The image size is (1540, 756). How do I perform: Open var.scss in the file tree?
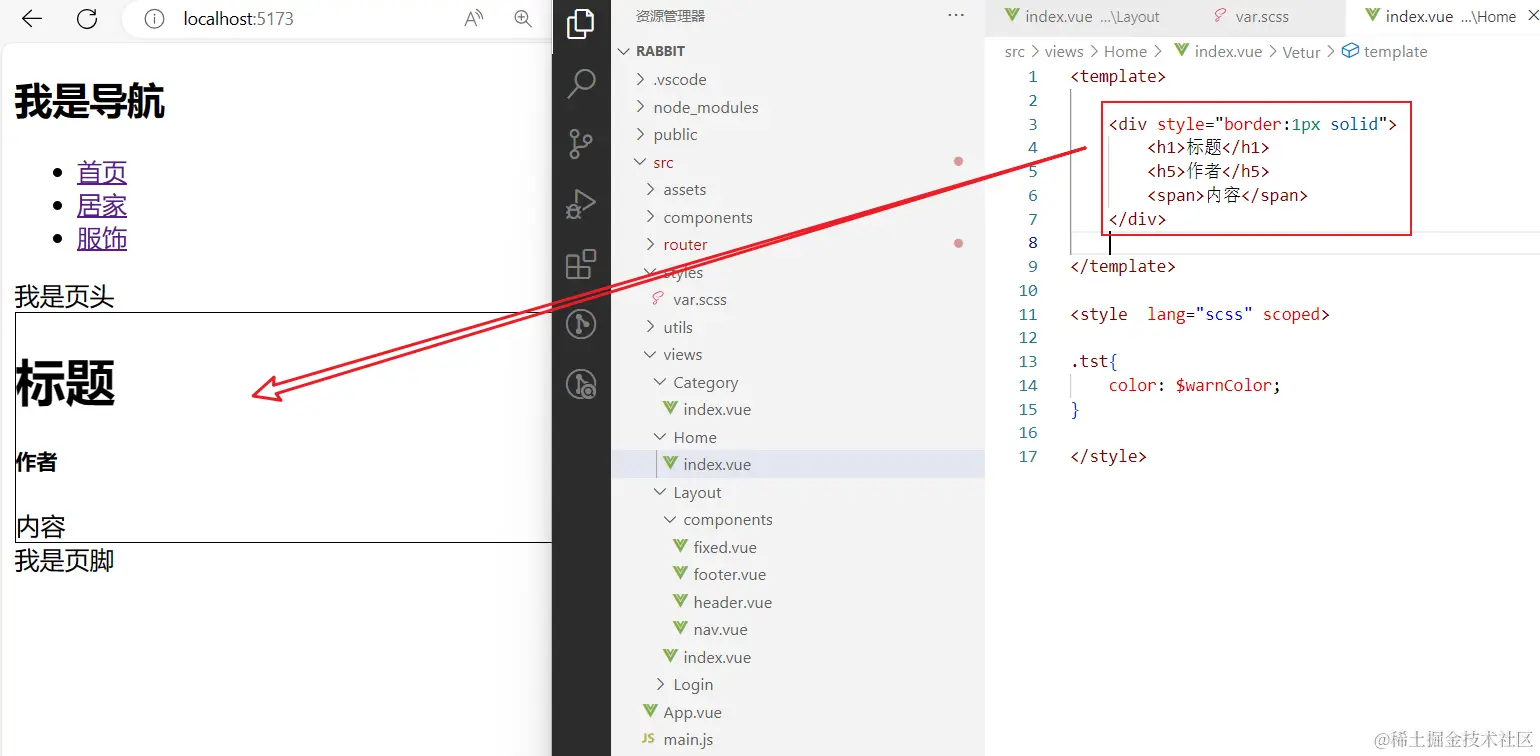tap(700, 299)
